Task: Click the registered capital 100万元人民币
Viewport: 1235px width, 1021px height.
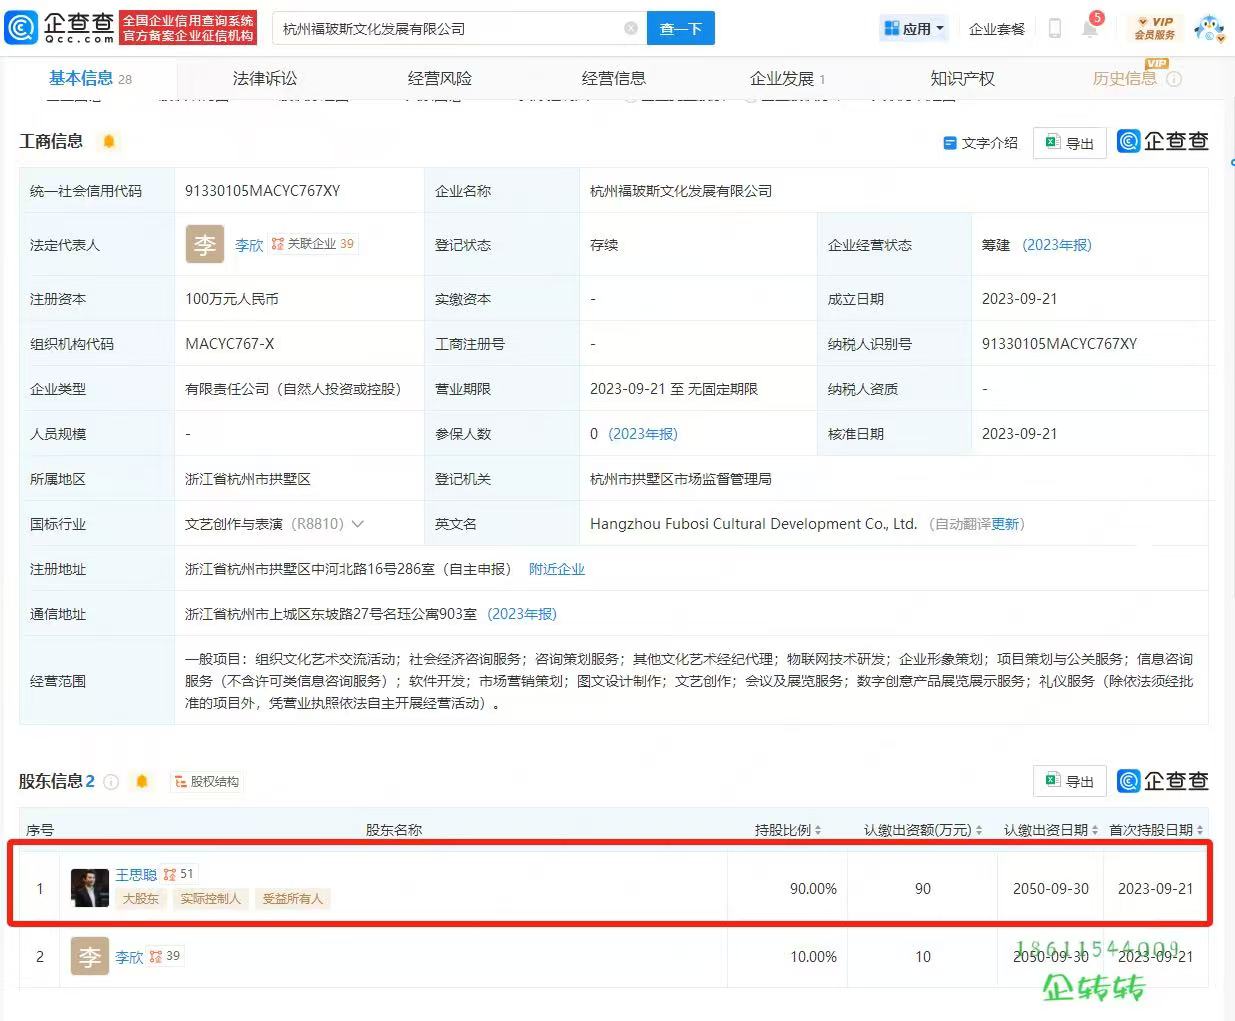Action: (232, 299)
